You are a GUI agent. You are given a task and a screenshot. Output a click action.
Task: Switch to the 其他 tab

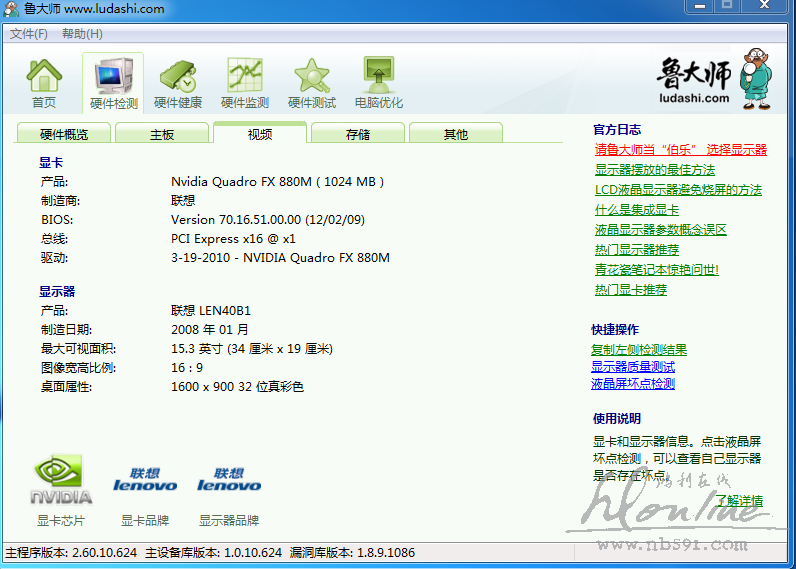point(456,135)
